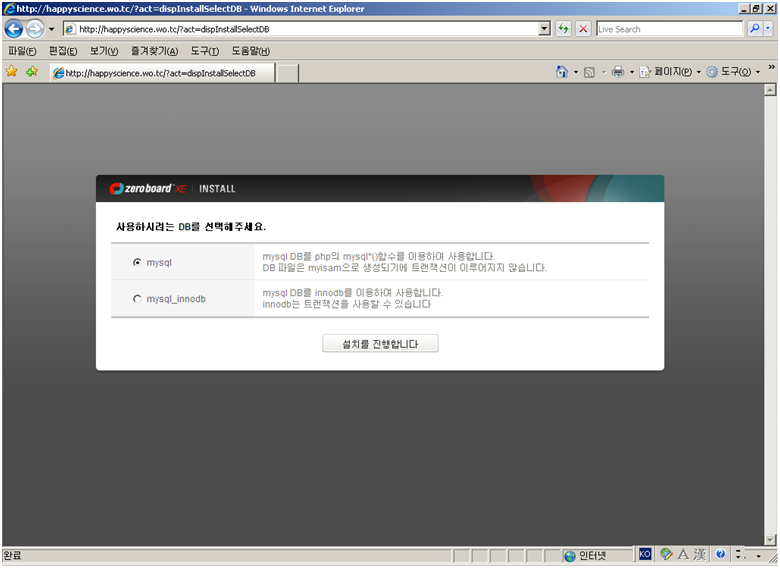Expand the Print dropdown arrow

(x=632, y=73)
